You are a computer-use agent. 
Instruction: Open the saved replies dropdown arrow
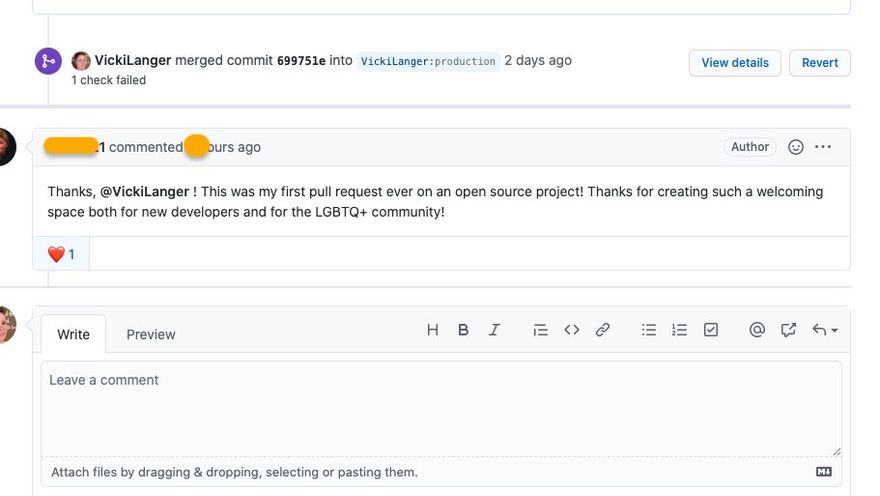(x=824, y=330)
